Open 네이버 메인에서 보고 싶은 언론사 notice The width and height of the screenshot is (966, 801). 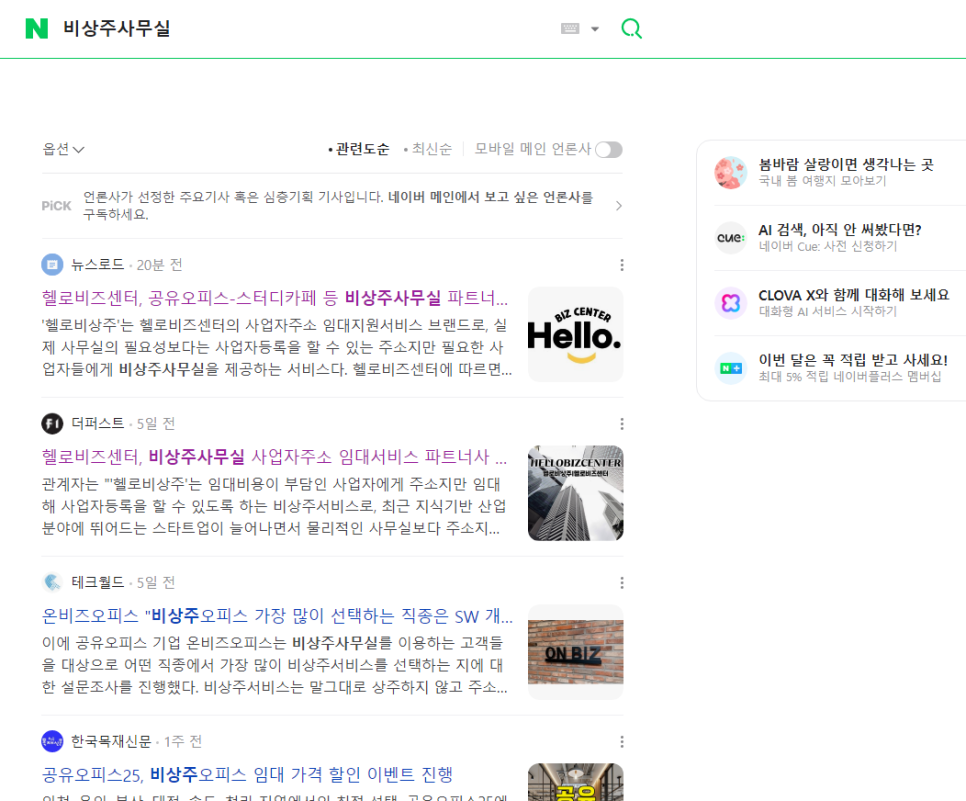pos(490,197)
